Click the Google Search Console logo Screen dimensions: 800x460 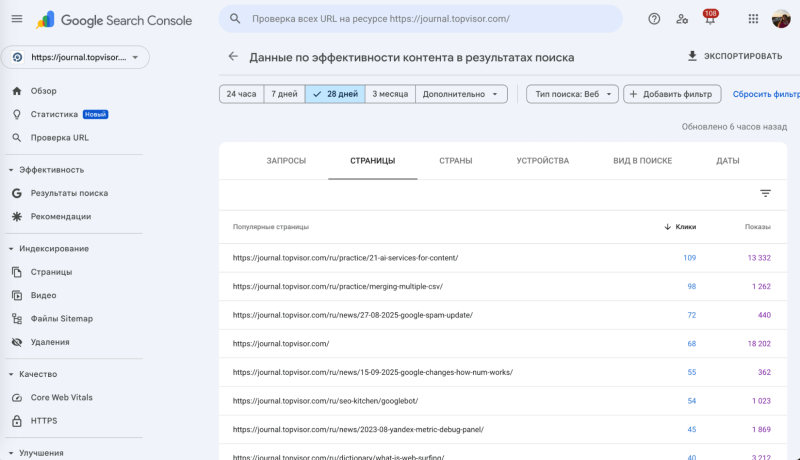coord(114,20)
